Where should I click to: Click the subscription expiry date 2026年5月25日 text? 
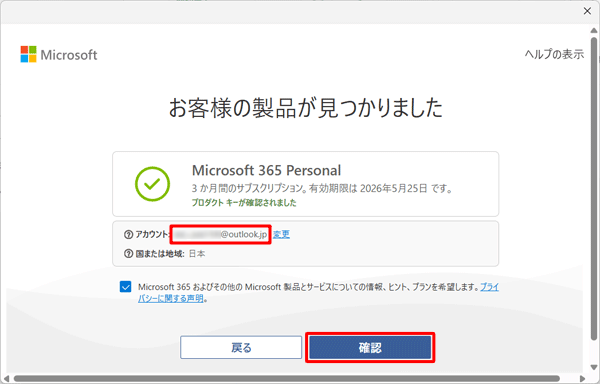pos(393,189)
